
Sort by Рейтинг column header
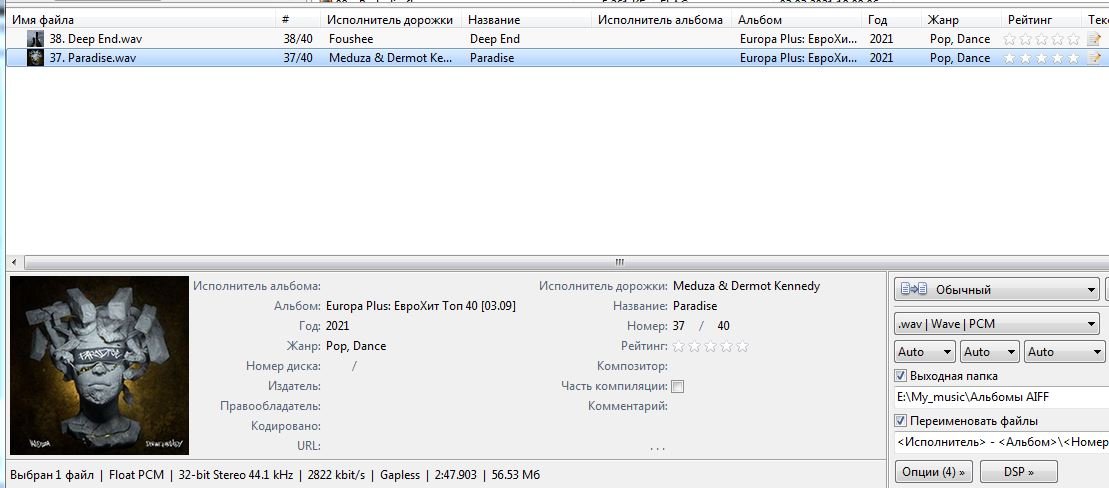click(x=1042, y=20)
